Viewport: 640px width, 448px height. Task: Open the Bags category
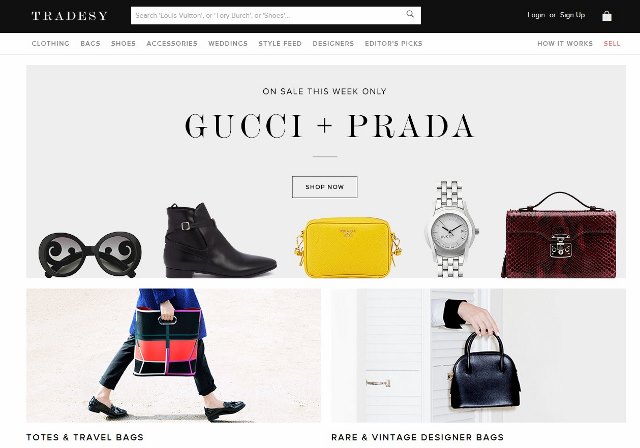pyautogui.click(x=90, y=44)
